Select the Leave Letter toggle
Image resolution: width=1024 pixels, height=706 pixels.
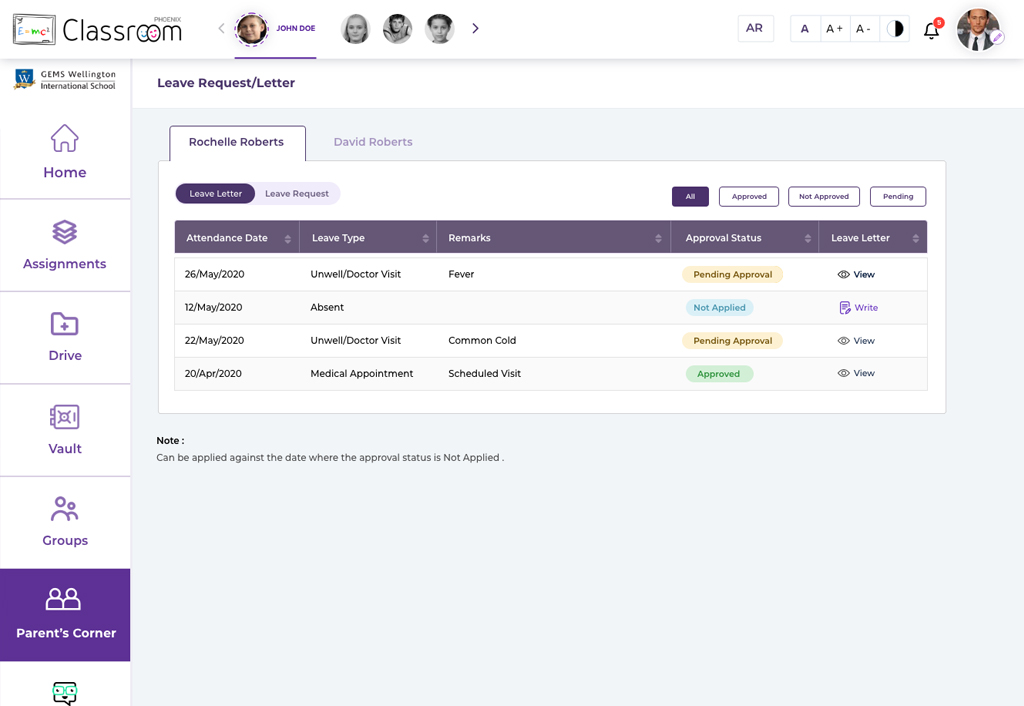click(216, 193)
